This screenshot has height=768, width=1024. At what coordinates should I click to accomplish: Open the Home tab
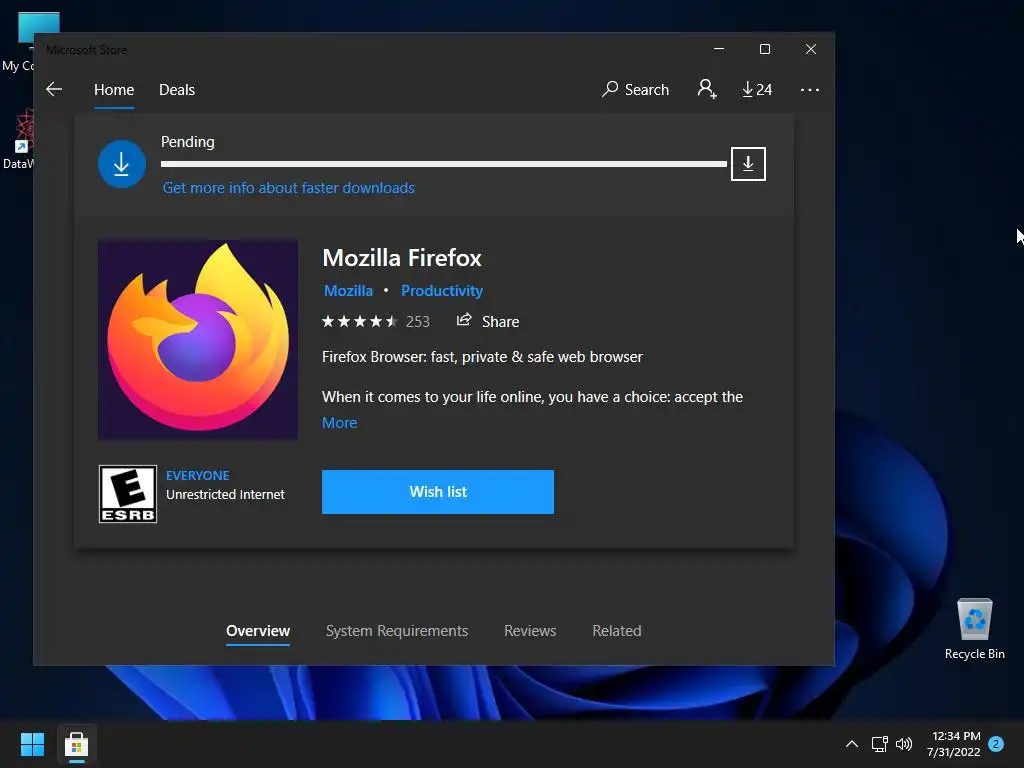[114, 89]
